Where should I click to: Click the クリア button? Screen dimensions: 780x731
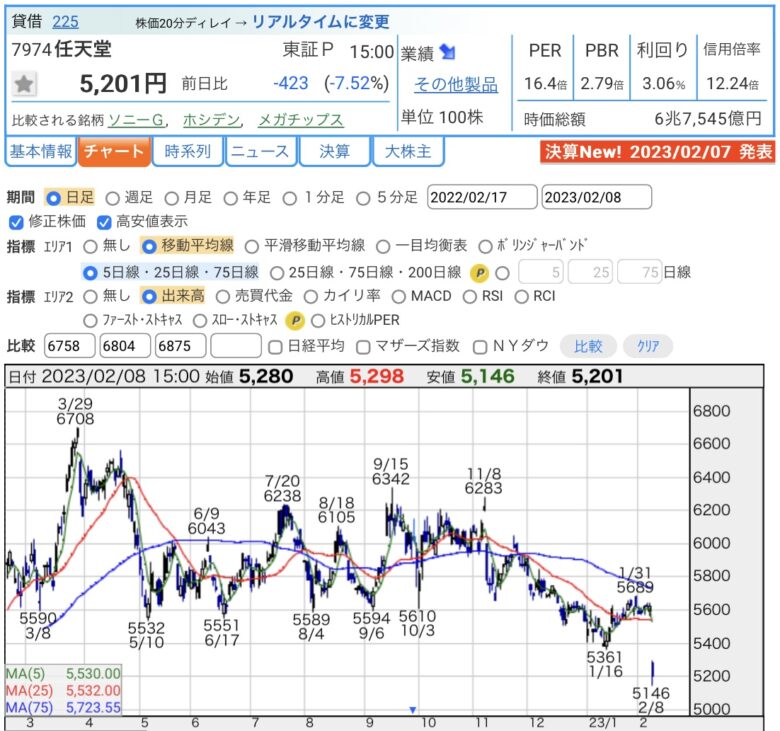click(648, 346)
